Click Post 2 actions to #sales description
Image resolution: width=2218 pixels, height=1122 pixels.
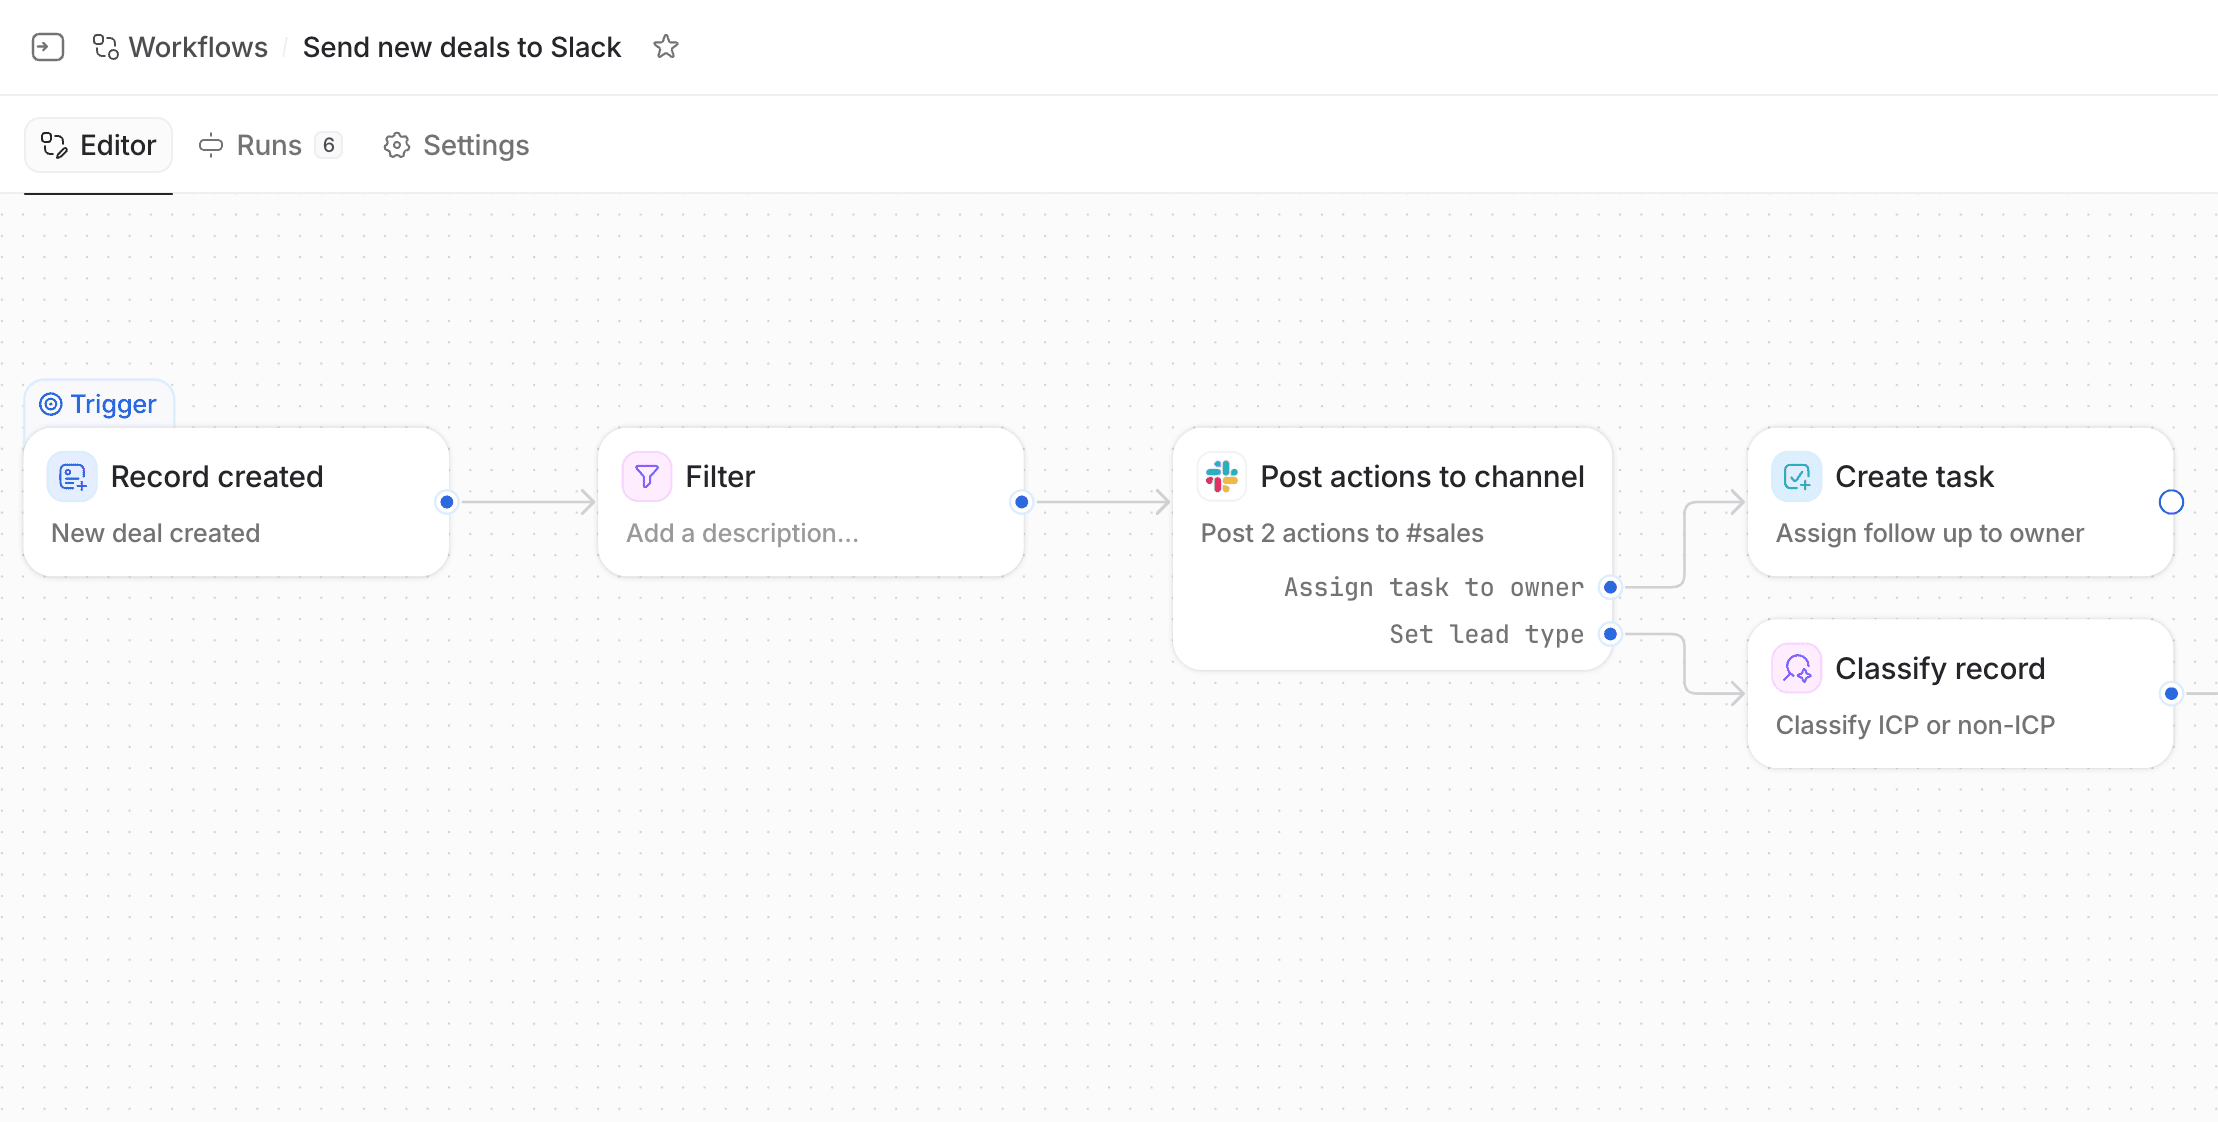pyautogui.click(x=1342, y=533)
